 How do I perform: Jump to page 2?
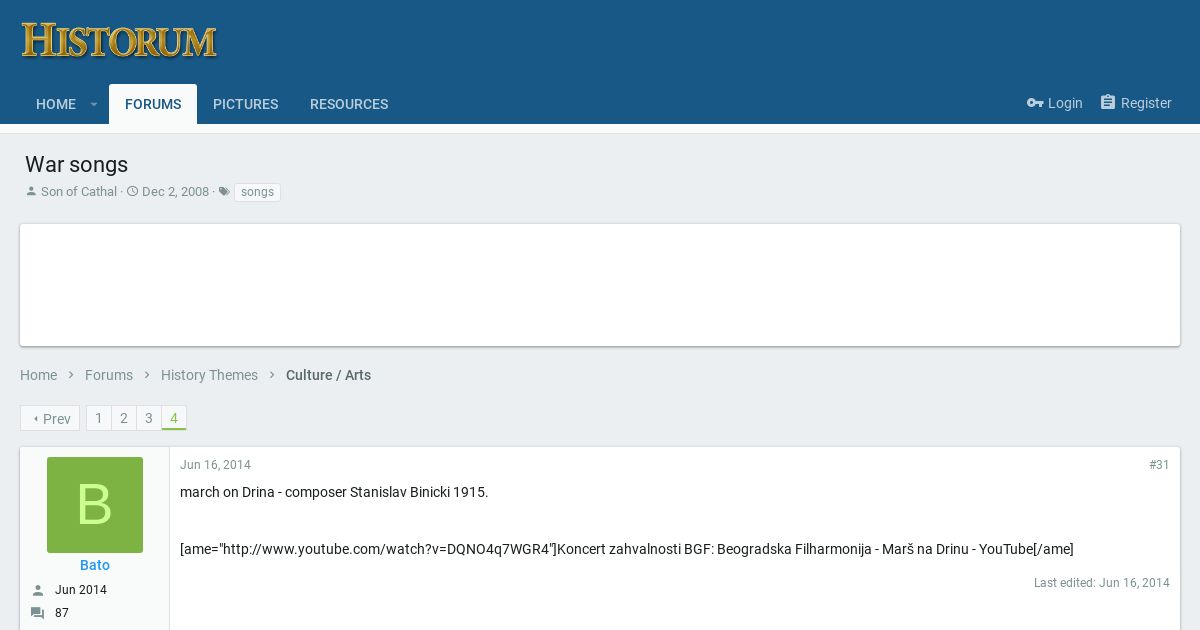(123, 418)
